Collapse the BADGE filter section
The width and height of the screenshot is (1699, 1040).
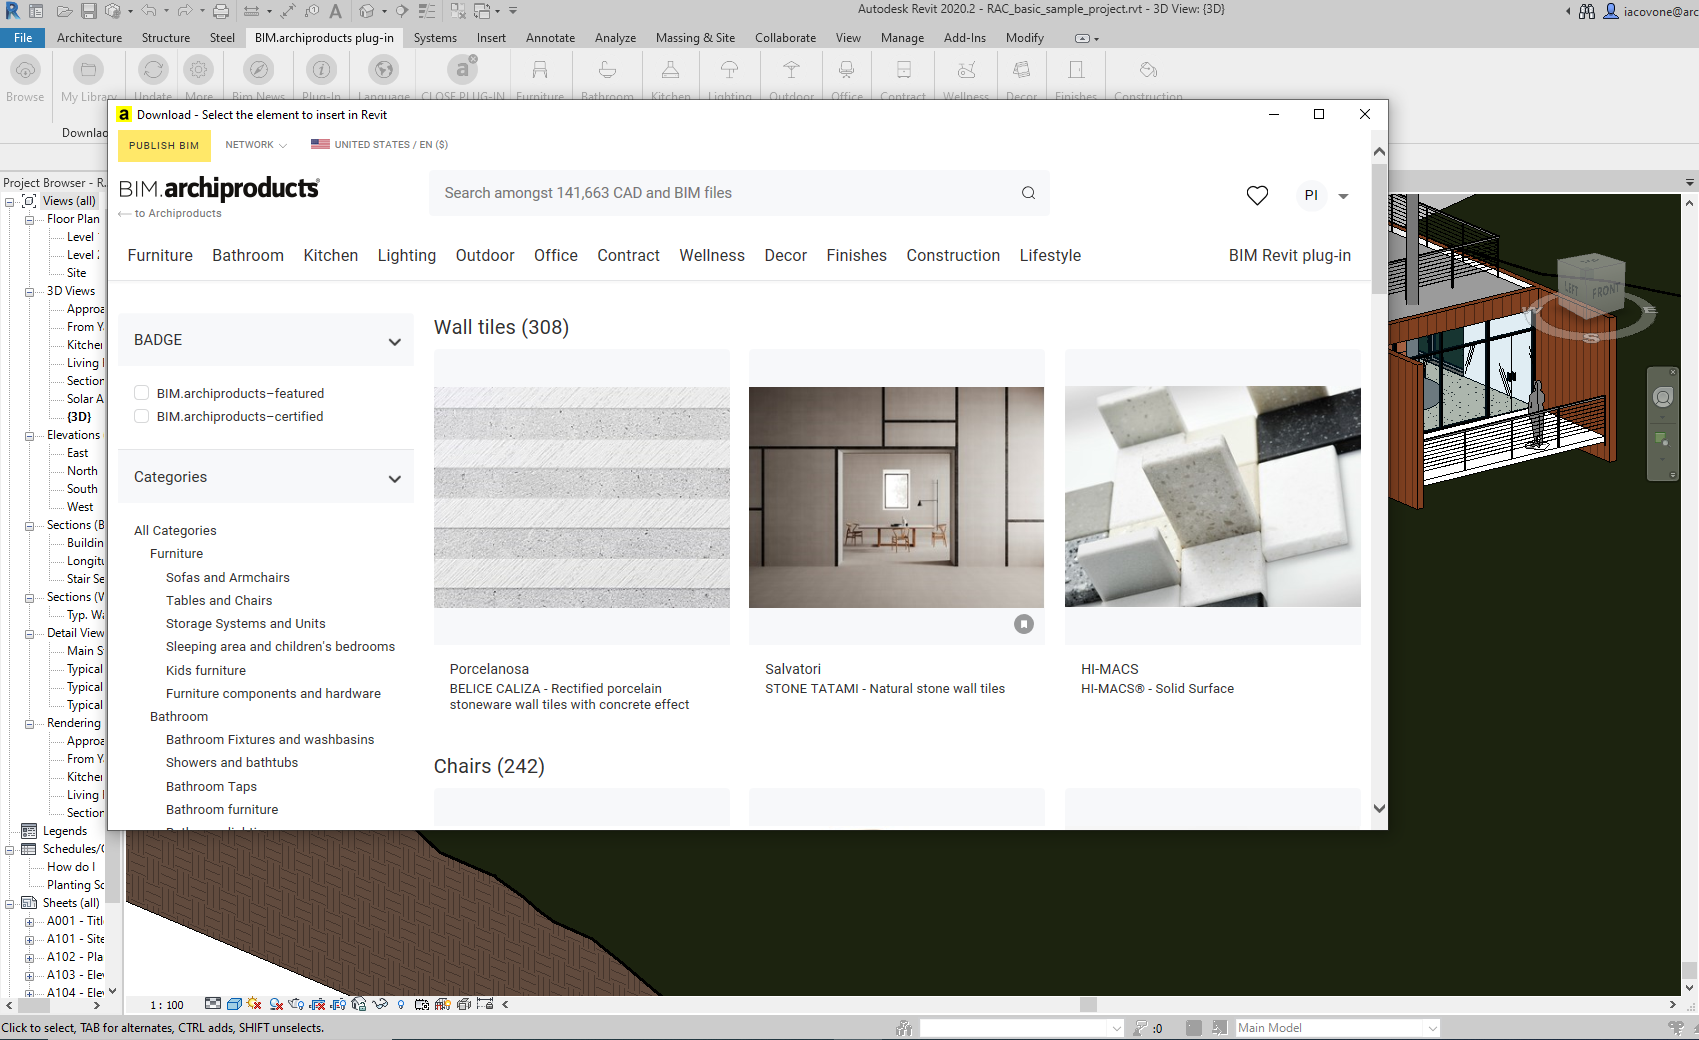click(394, 340)
